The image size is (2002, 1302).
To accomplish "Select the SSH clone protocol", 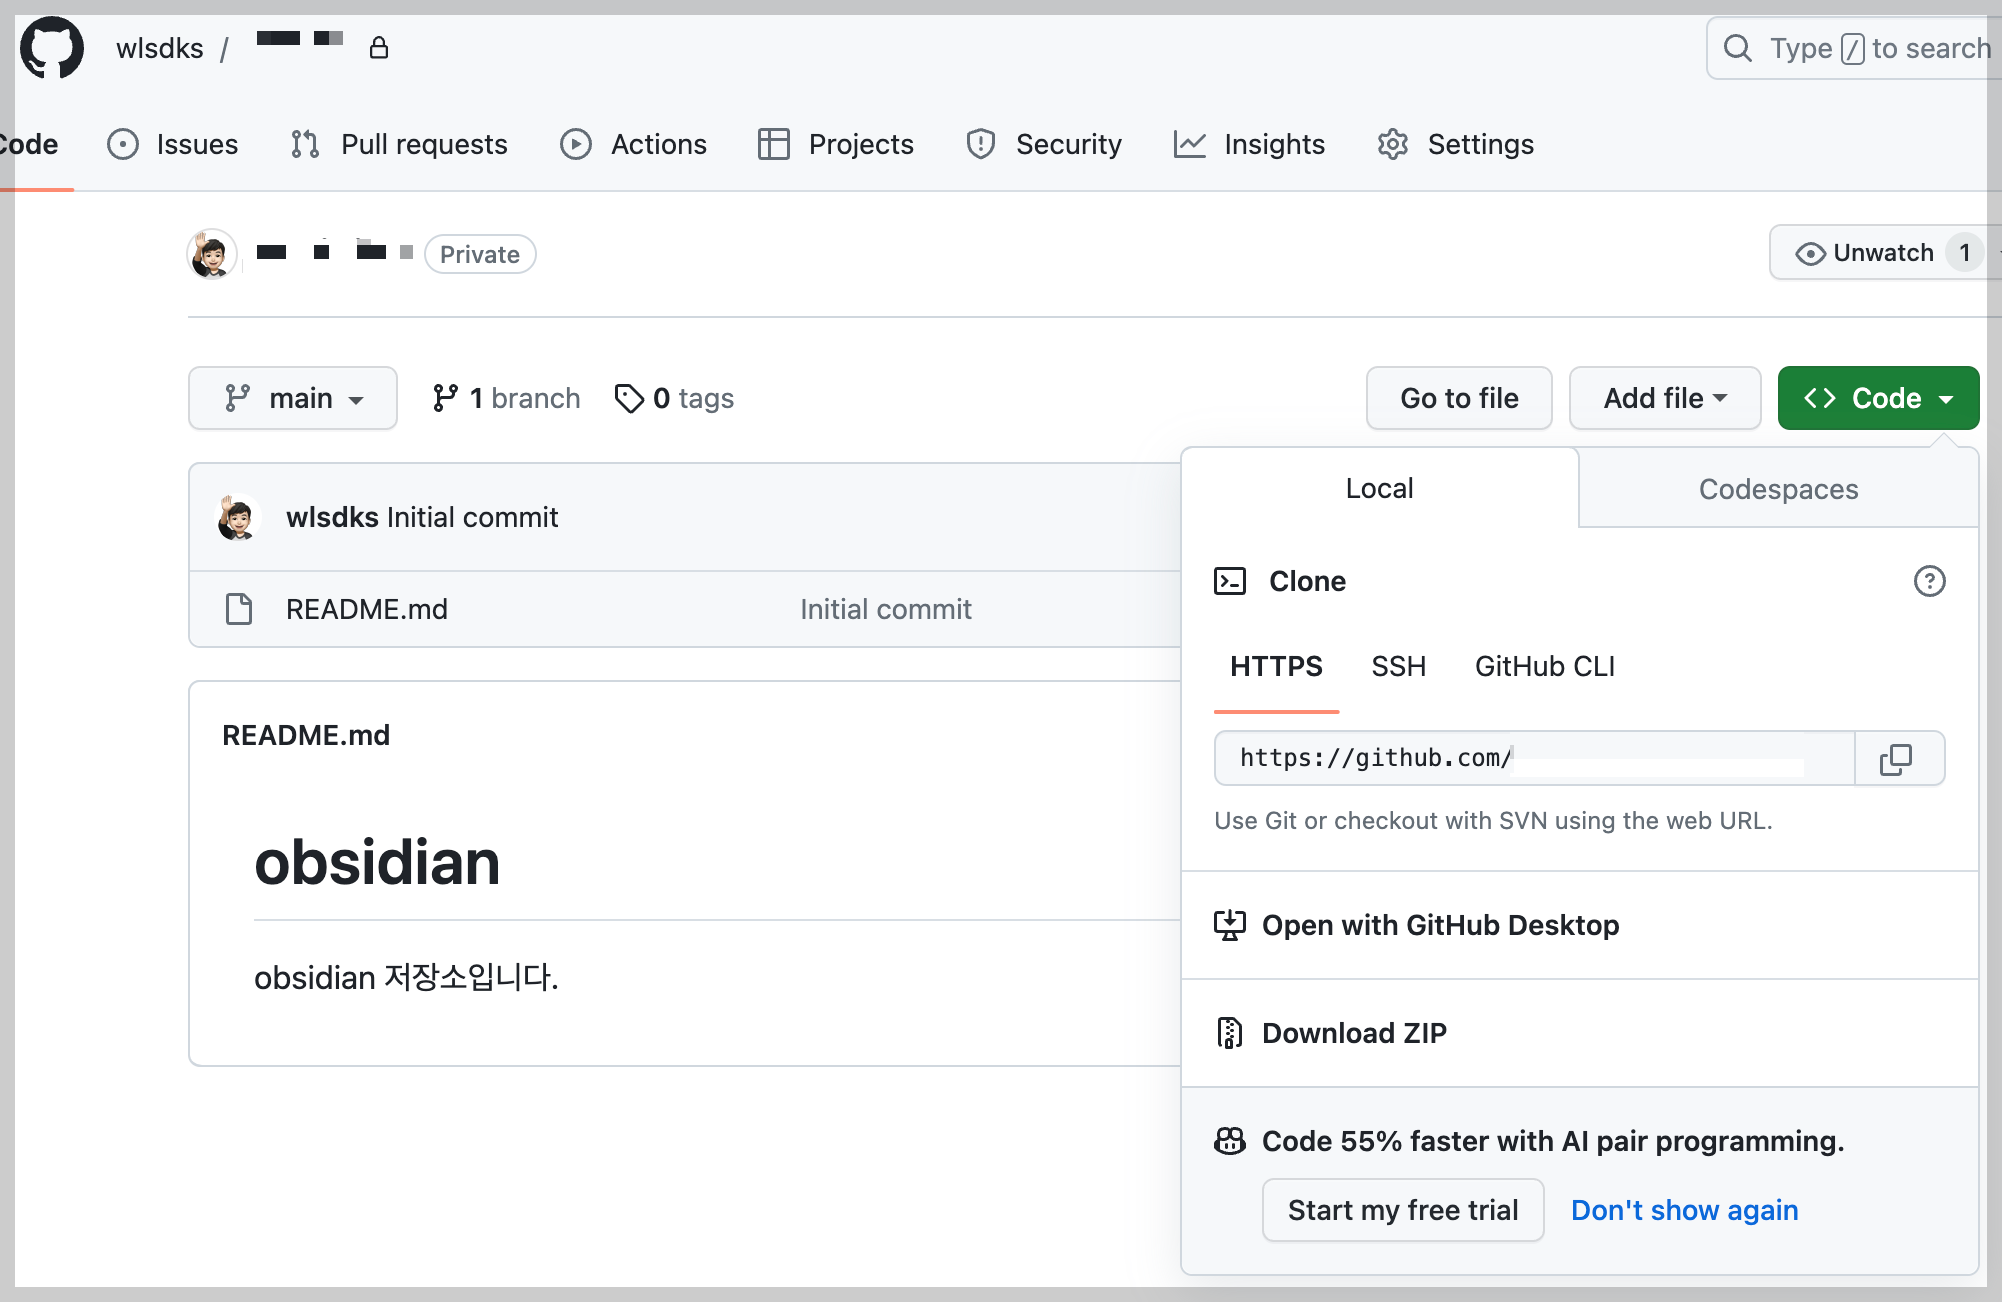I will tap(1398, 666).
